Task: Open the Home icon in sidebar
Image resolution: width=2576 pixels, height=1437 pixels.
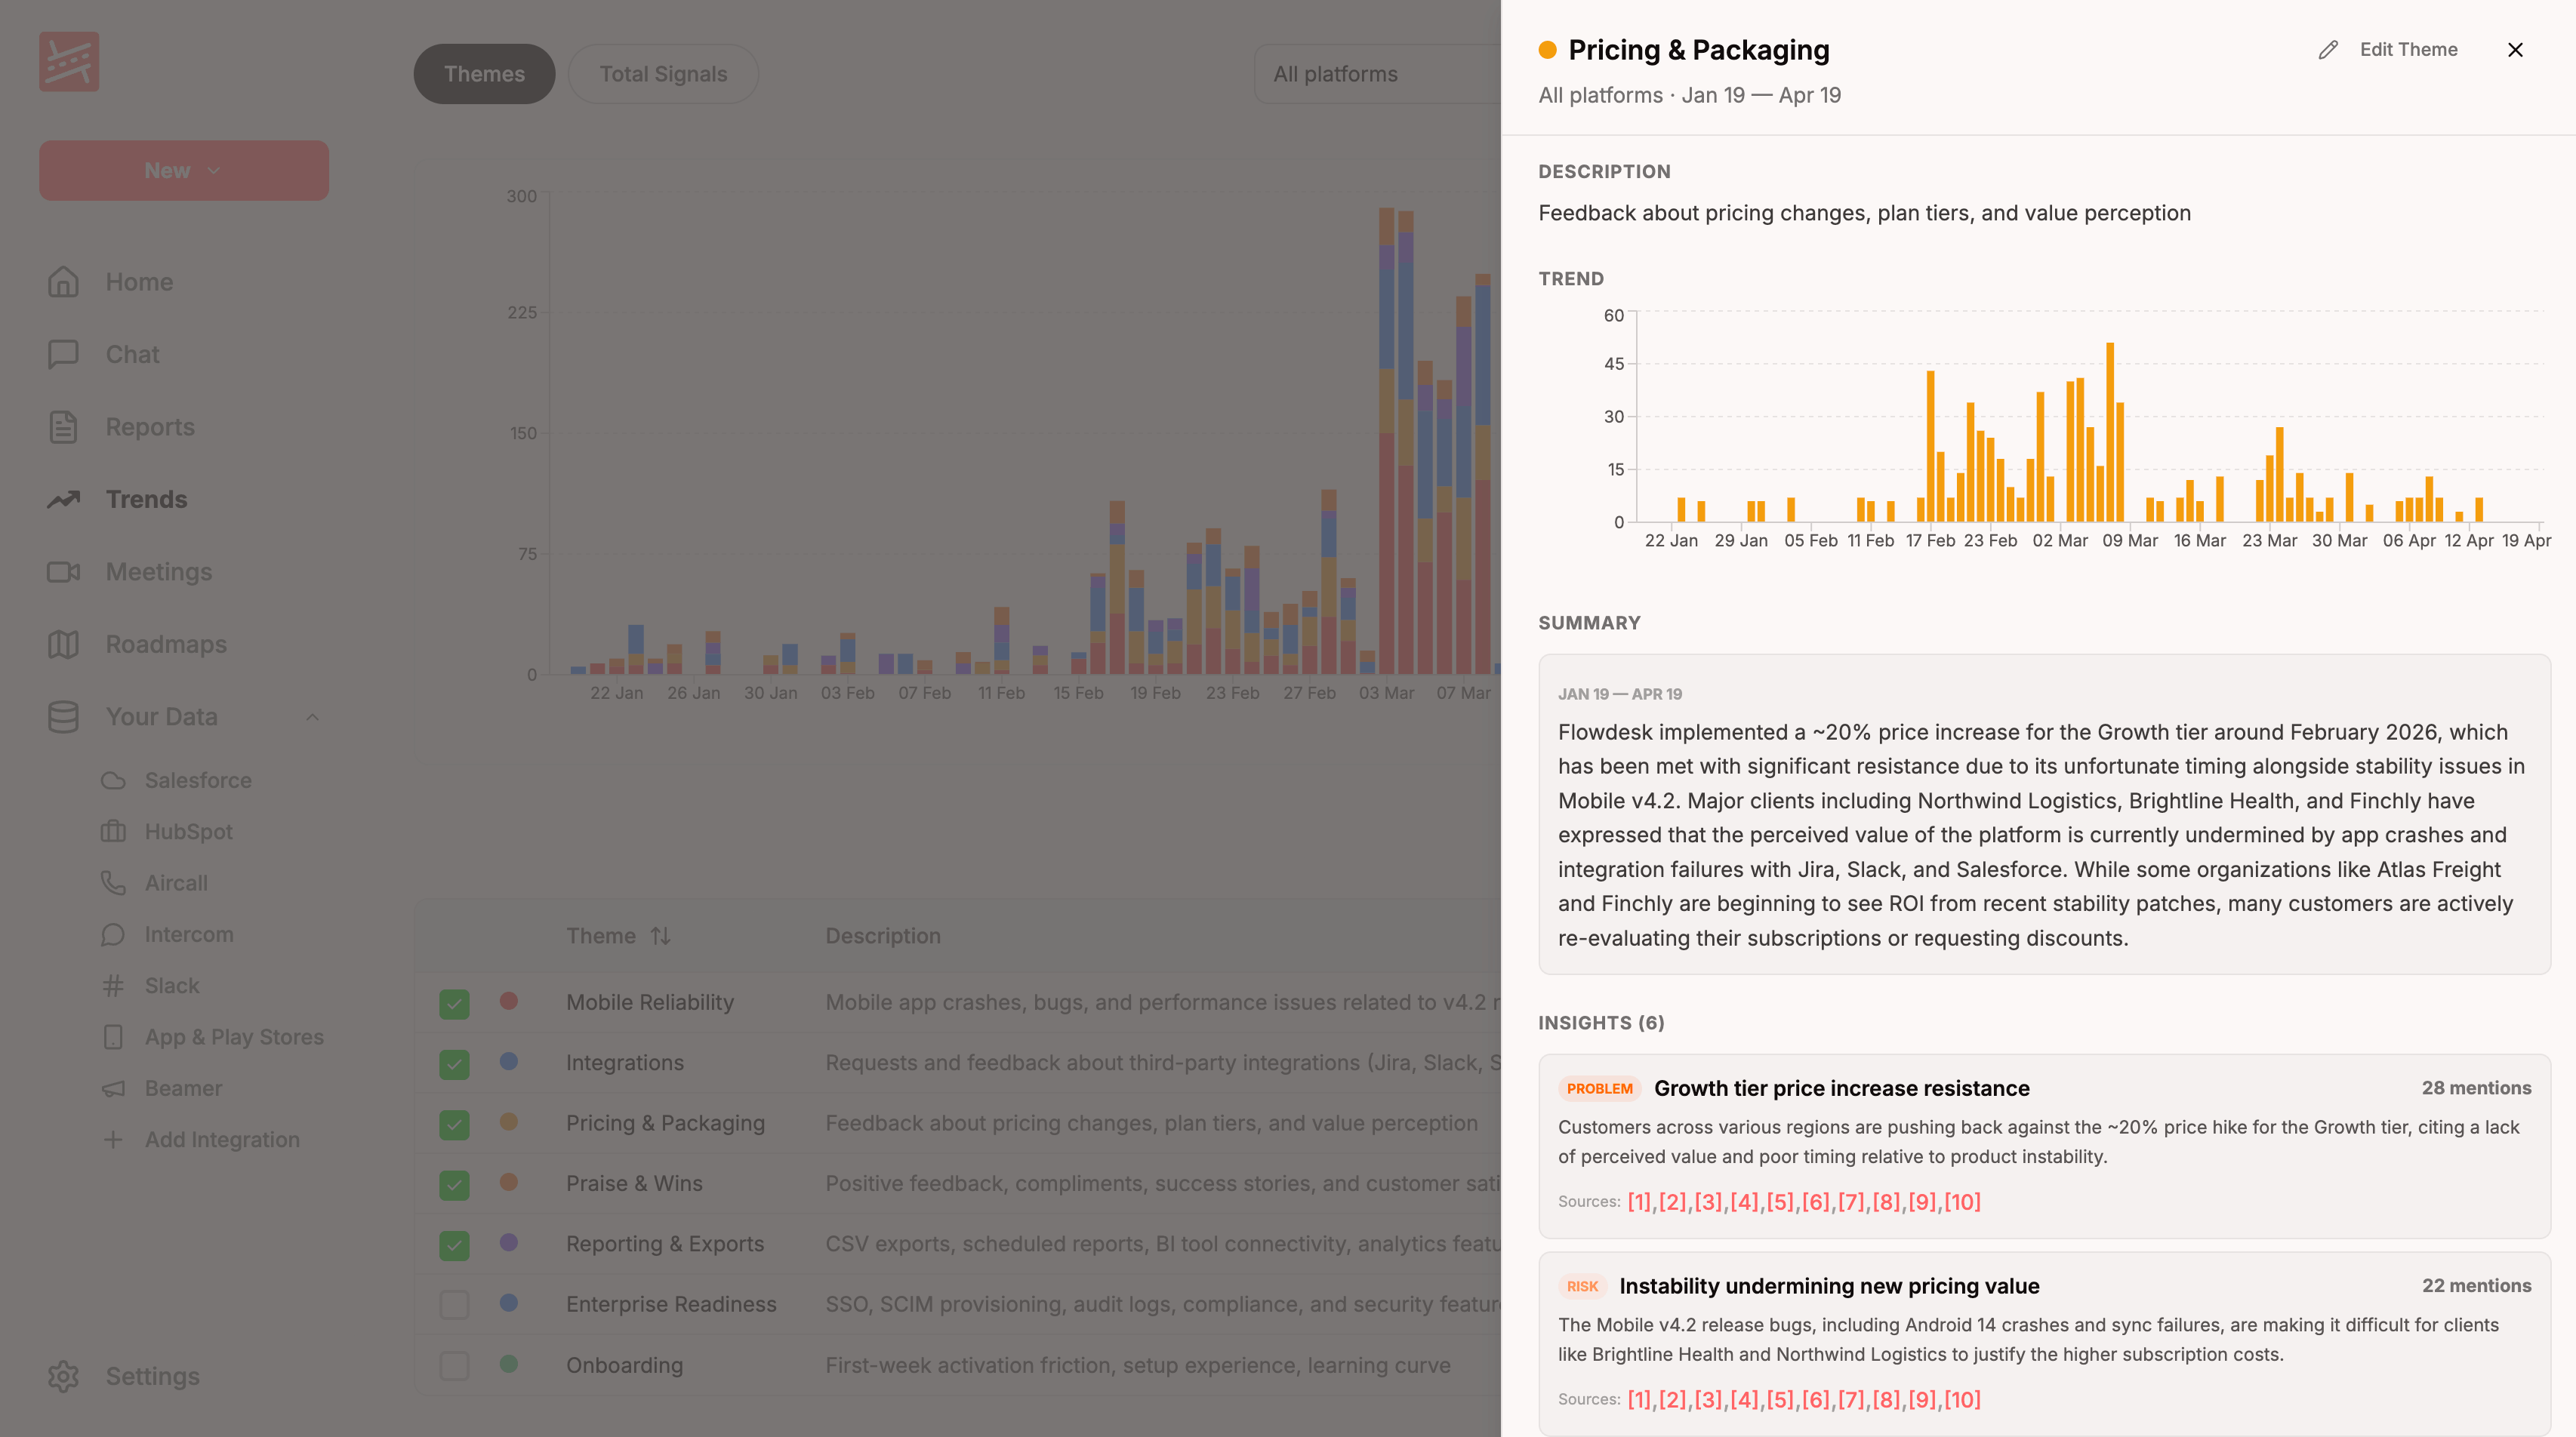Action: click(63, 282)
